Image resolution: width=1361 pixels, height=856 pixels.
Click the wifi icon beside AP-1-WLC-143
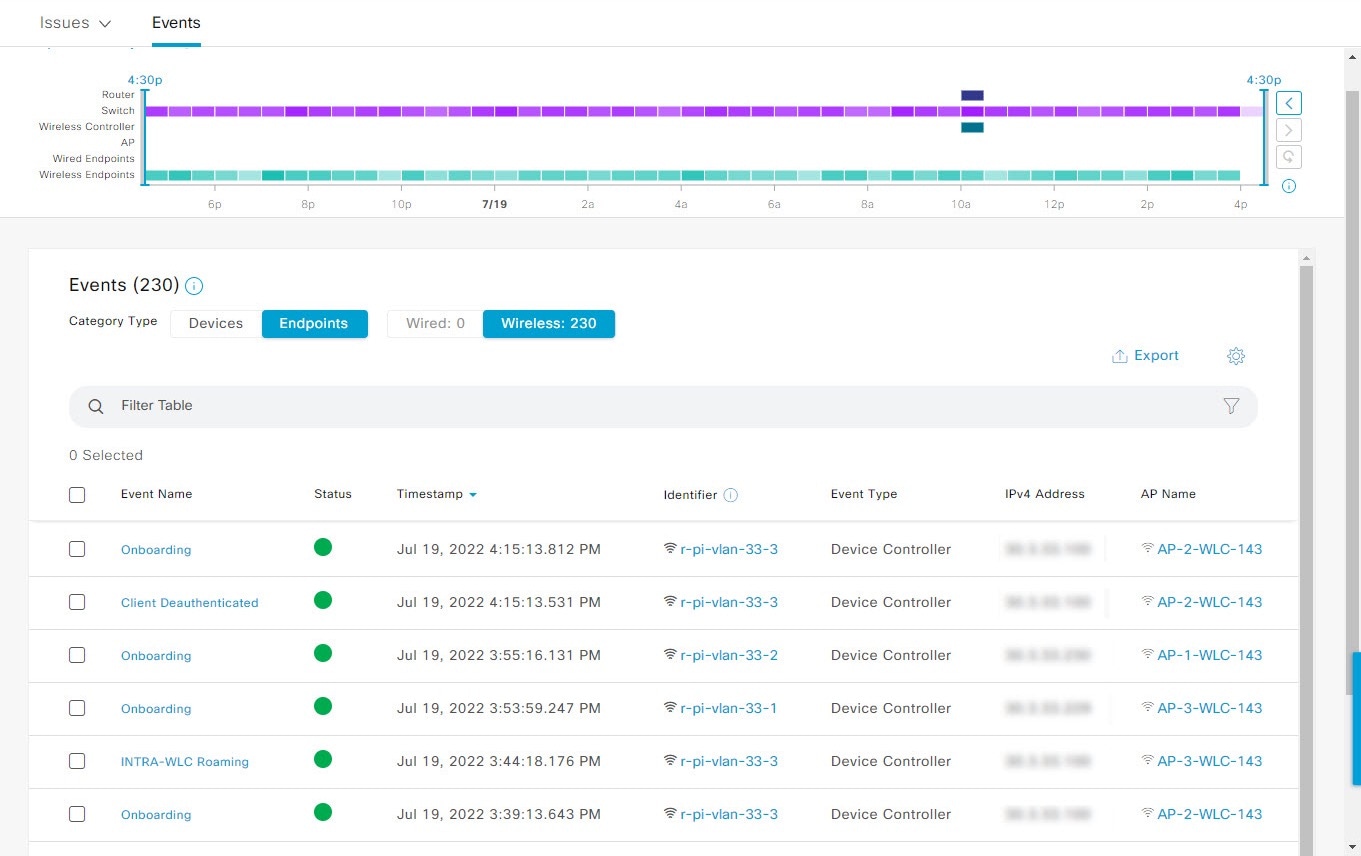click(x=1148, y=655)
